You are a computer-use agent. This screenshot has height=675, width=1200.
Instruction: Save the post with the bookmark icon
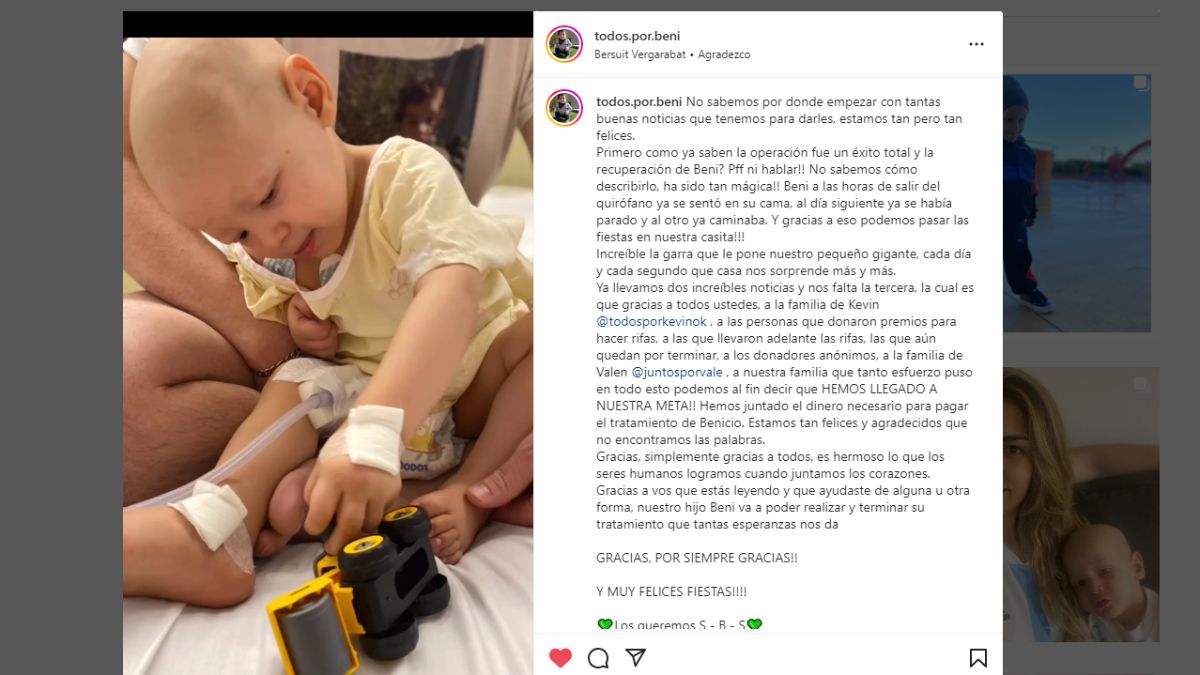pyautogui.click(x=978, y=657)
